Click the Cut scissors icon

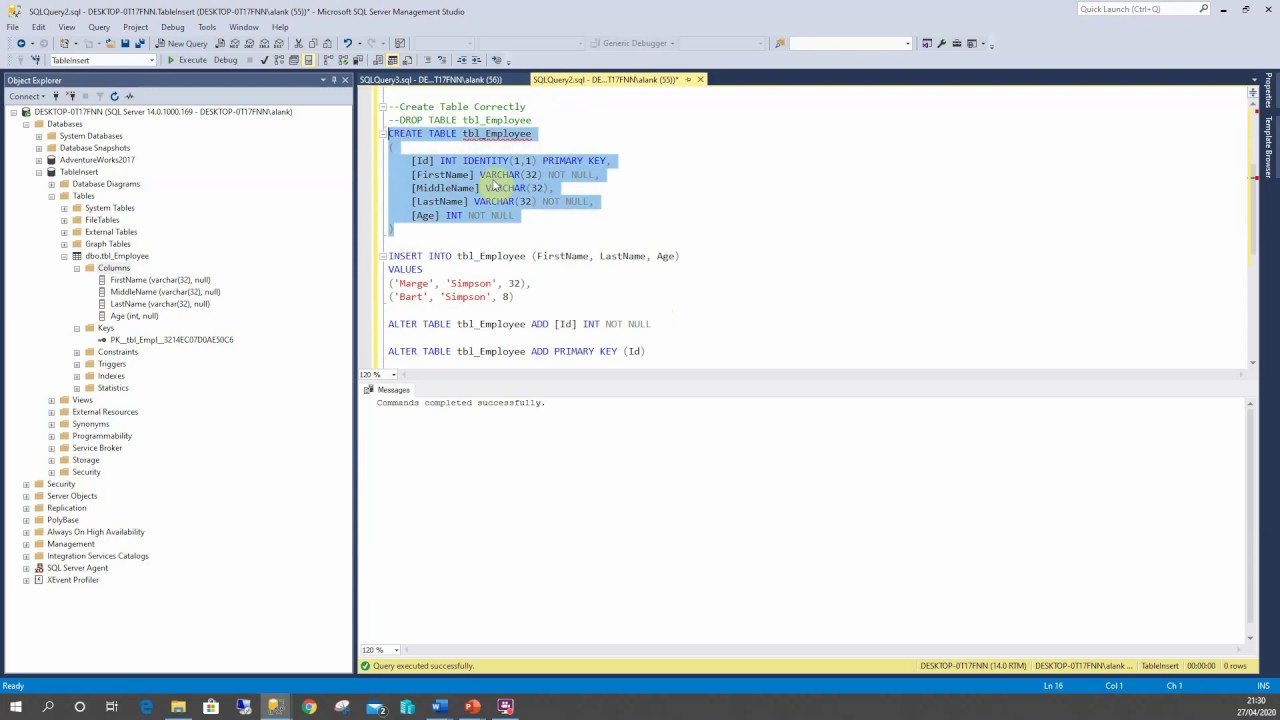(x=298, y=43)
